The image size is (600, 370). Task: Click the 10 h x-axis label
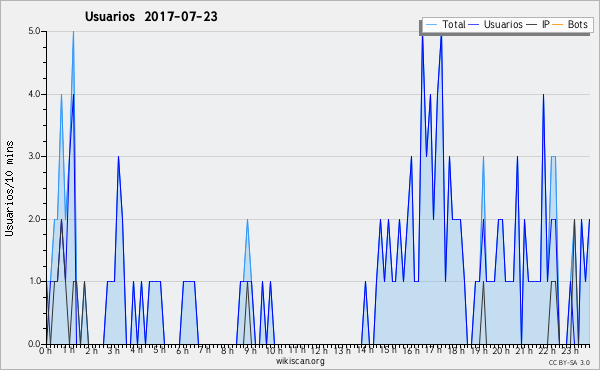(274, 350)
